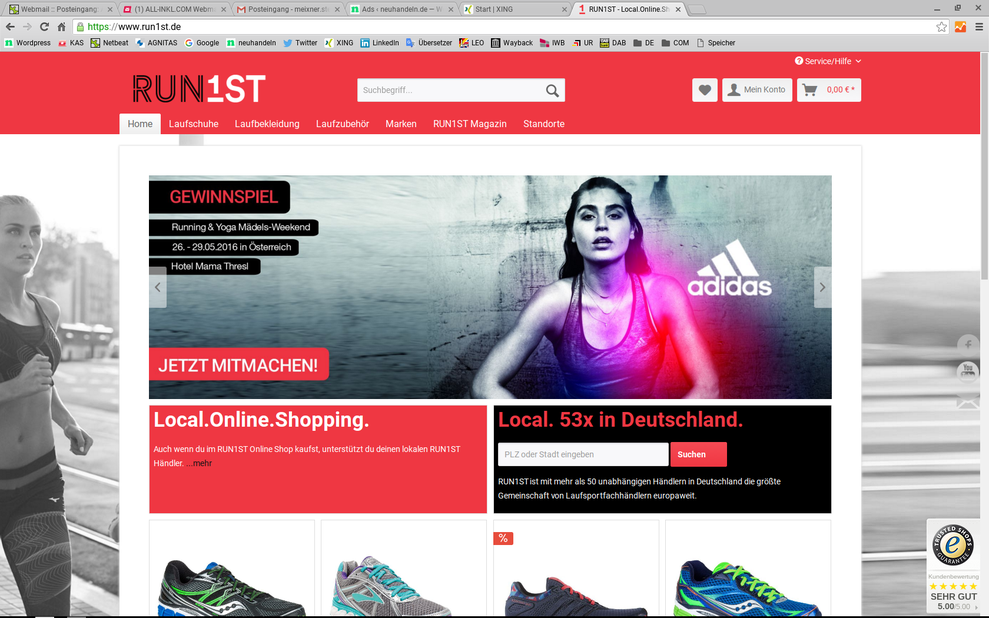989x618 pixels.
Task: Open Laufbekleidung menu
Action: click(267, 124)
